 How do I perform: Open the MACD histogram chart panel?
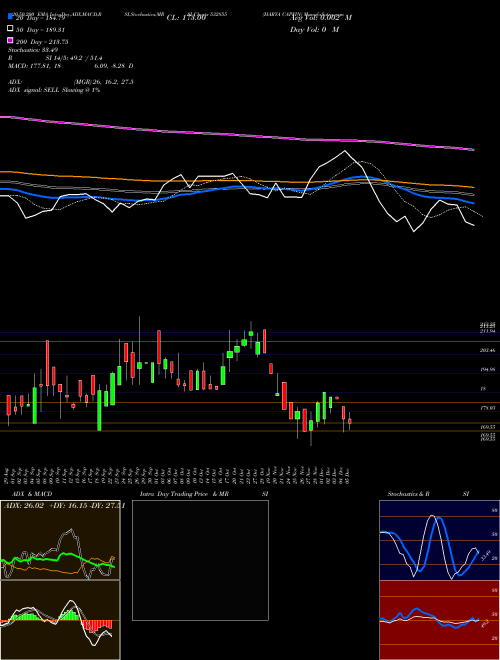click(60, 620)
